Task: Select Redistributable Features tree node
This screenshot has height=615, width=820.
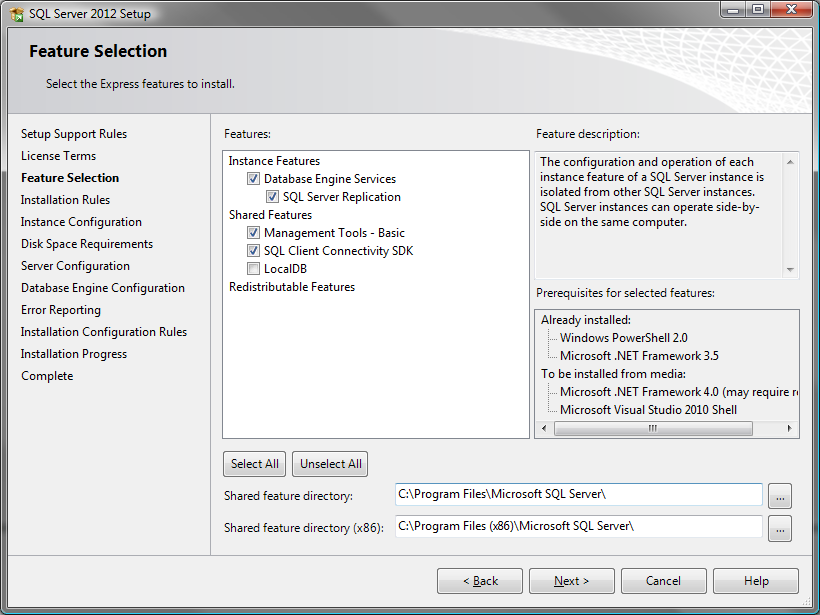Action: [x=292, y=287]
